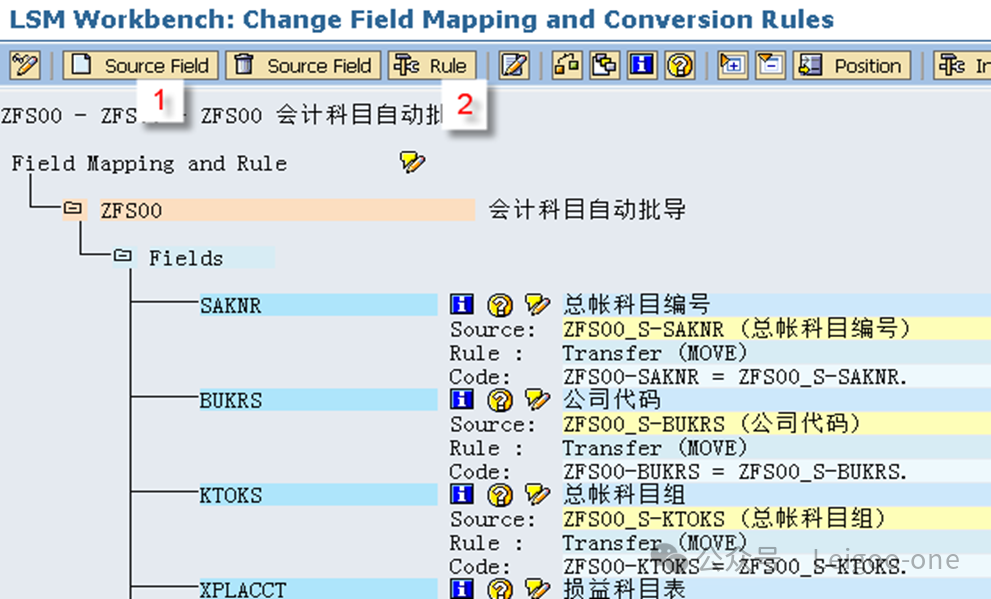
Task: Collapse the Fields folder node
Action: [x=122, y=258]
